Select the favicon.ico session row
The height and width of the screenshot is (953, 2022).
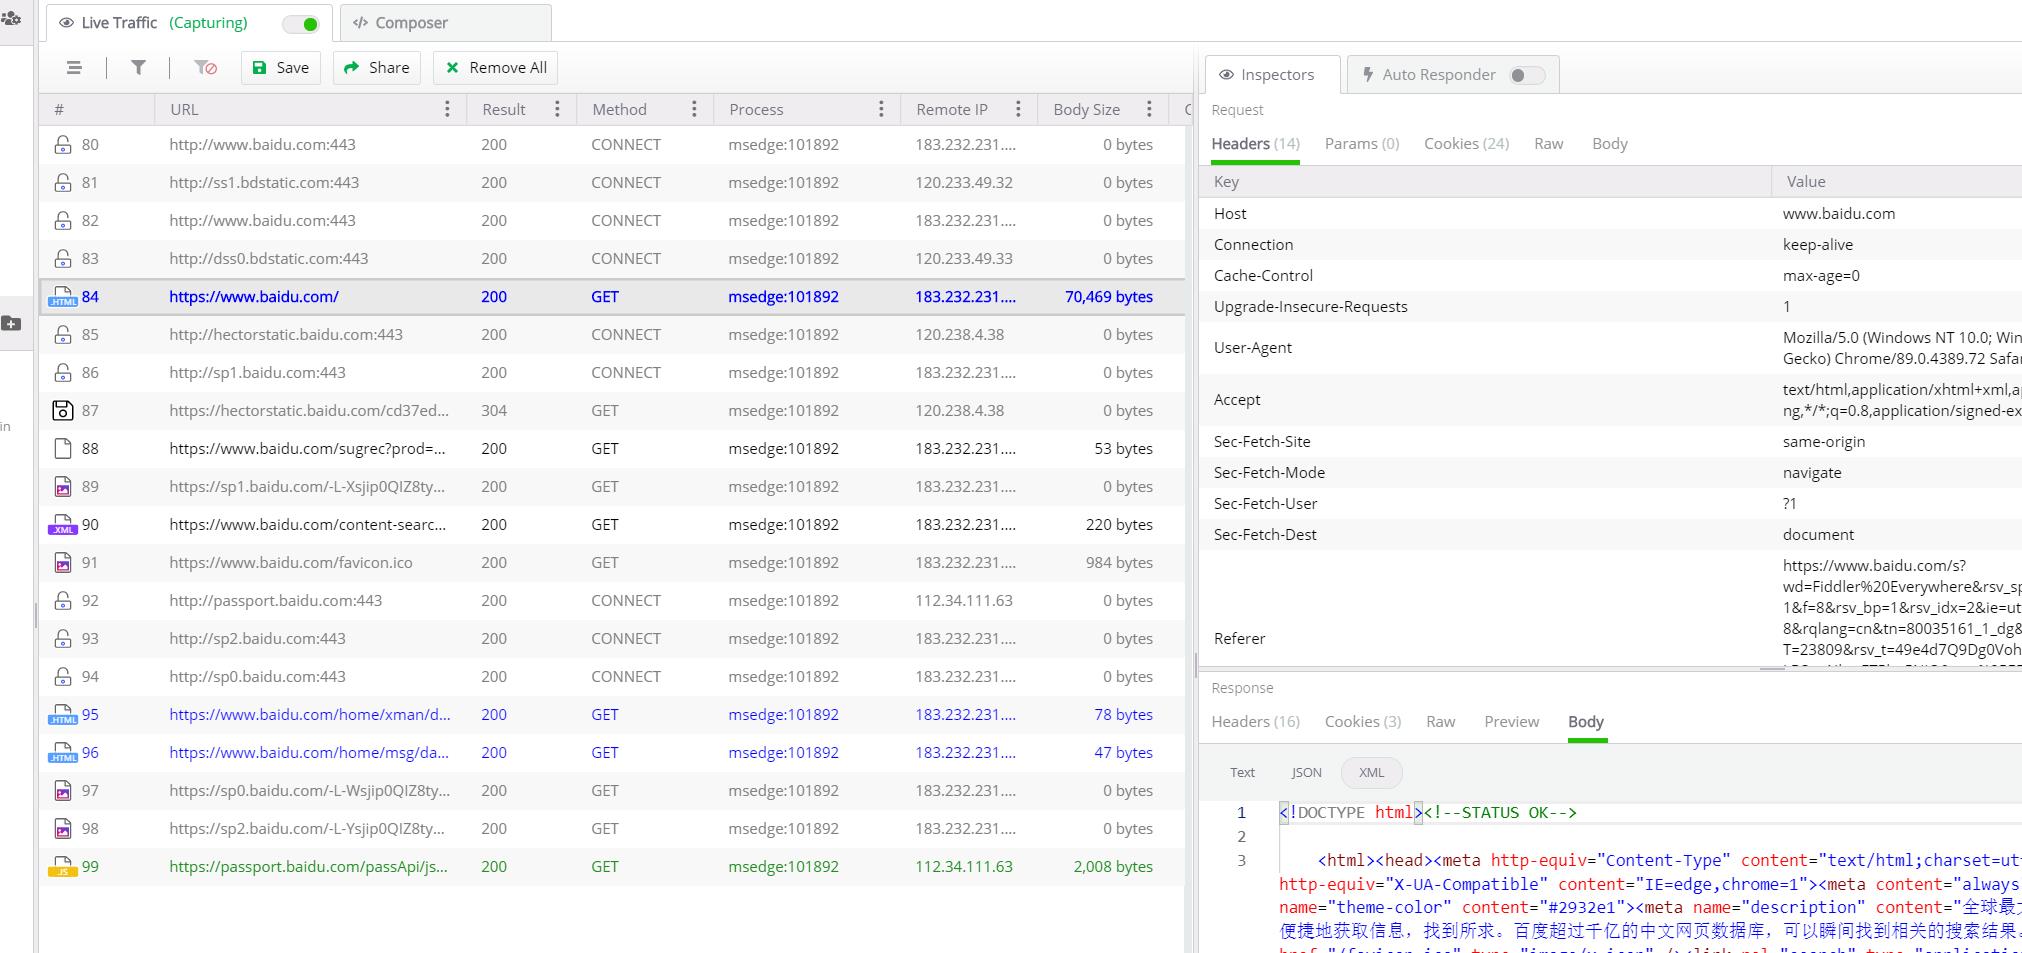612,563
